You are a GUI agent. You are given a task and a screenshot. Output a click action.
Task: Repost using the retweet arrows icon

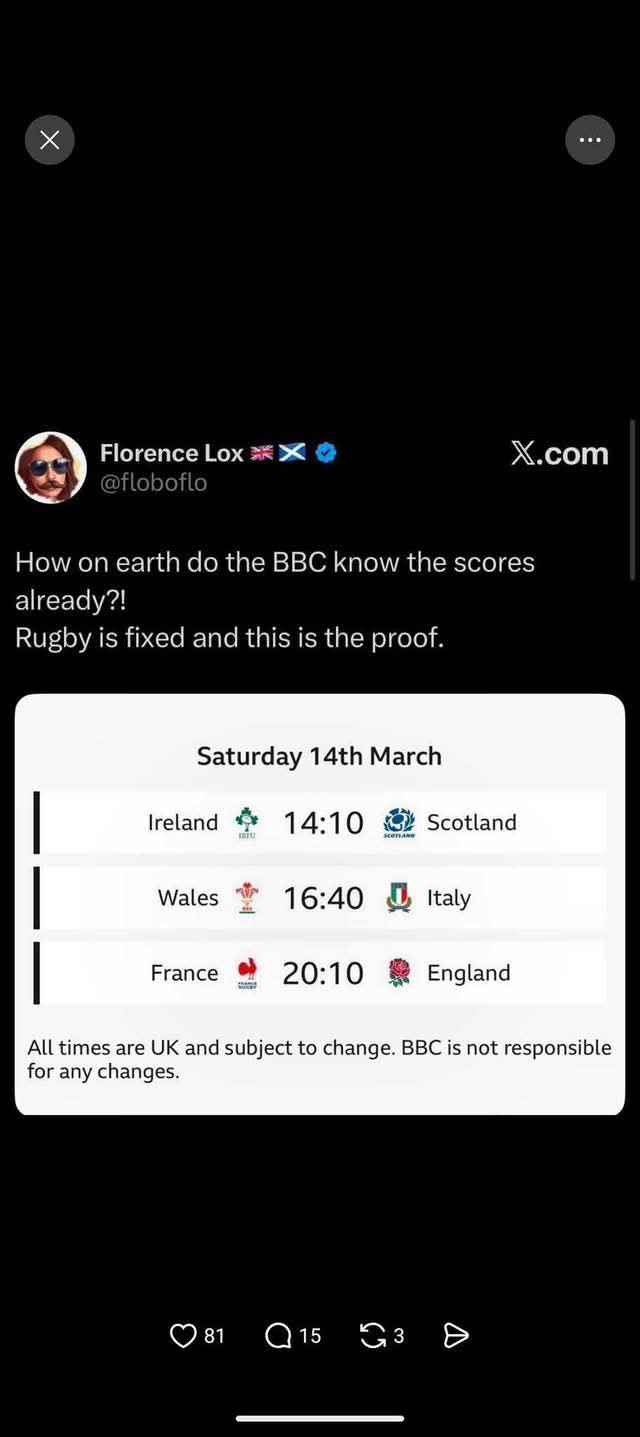pyautogui.click(x=373, y=1336)
